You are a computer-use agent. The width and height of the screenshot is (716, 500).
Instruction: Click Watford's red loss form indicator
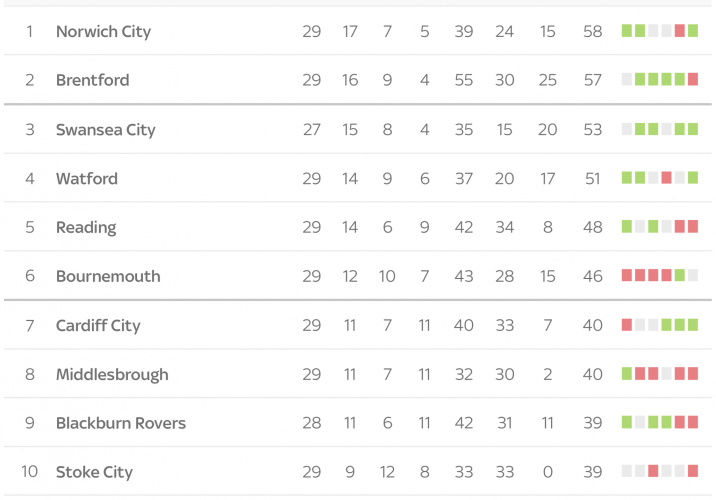tap(666, 178)
